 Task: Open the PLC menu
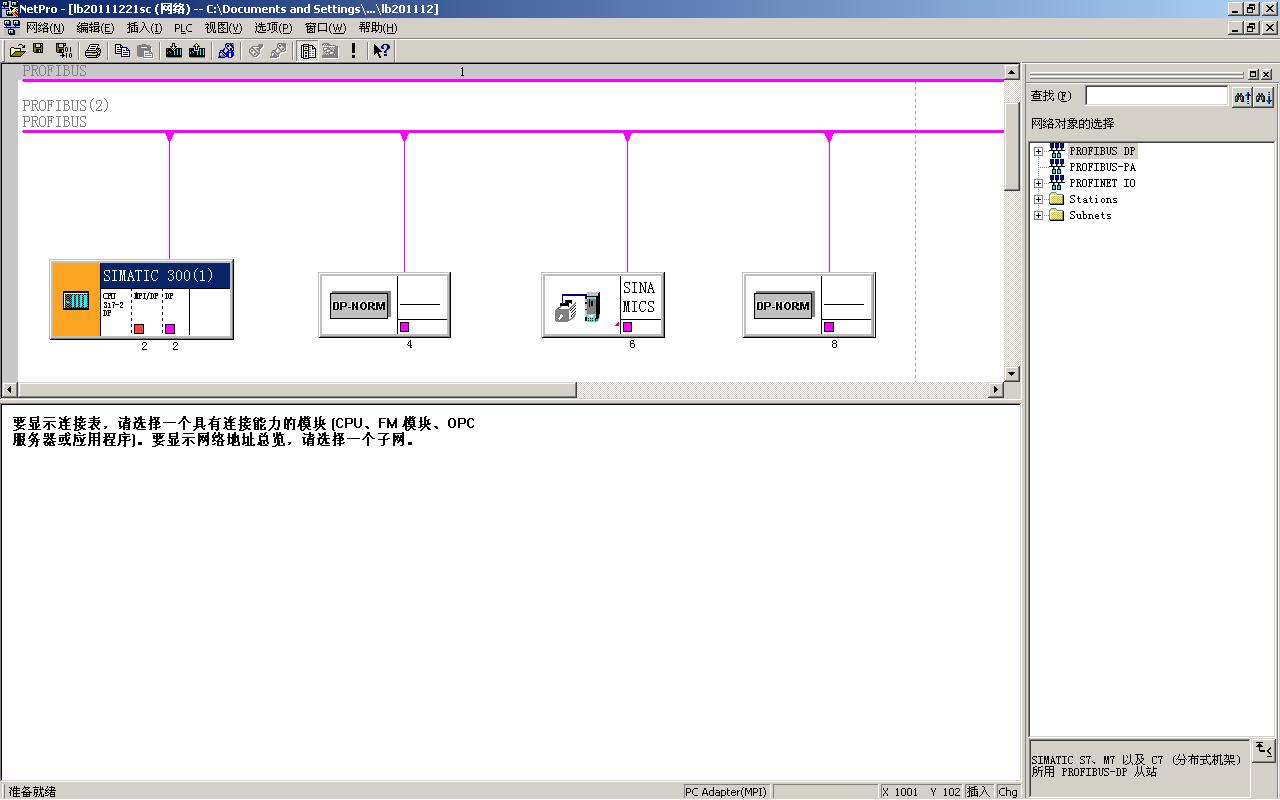point(183,28)
